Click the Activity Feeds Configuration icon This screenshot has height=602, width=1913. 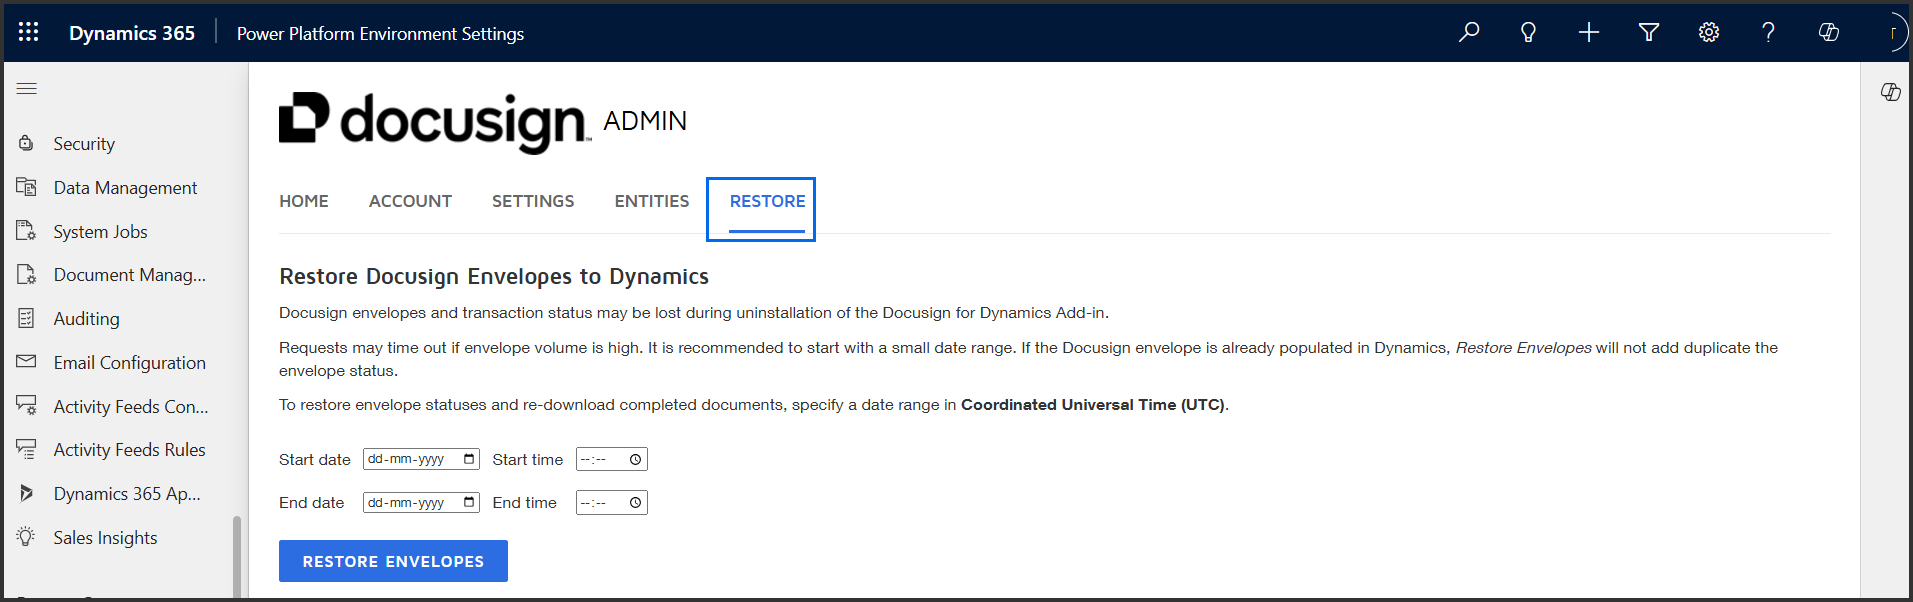[27, 406]
